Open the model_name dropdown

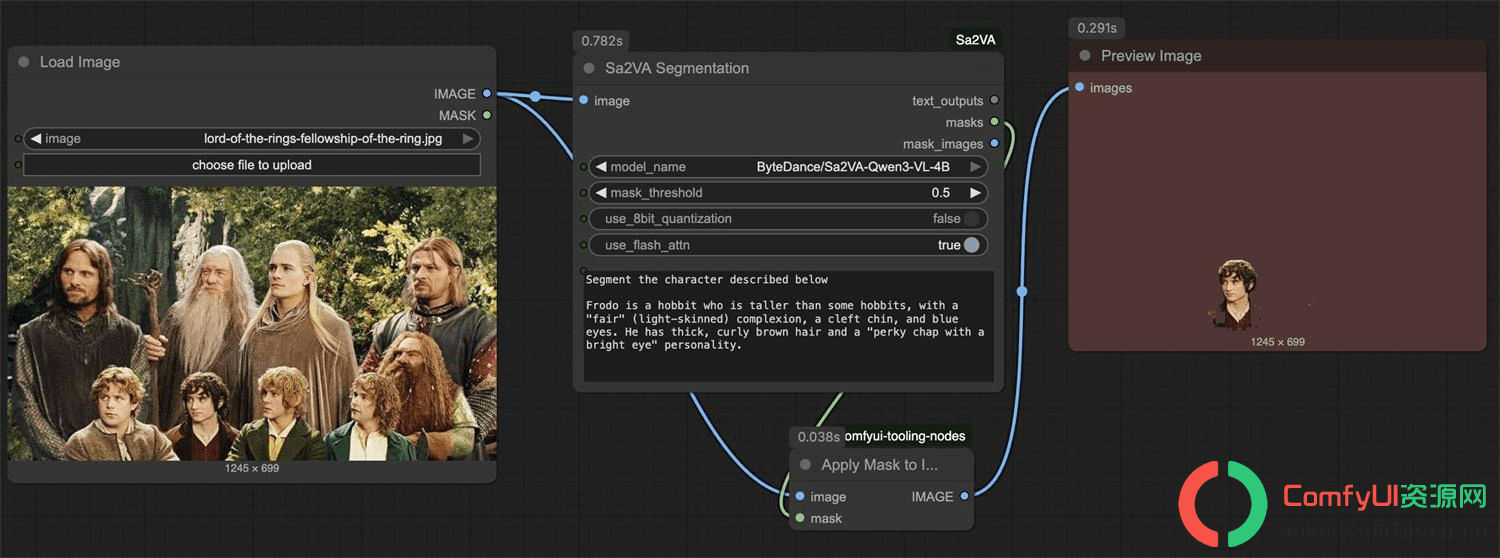tap(788, 167)
